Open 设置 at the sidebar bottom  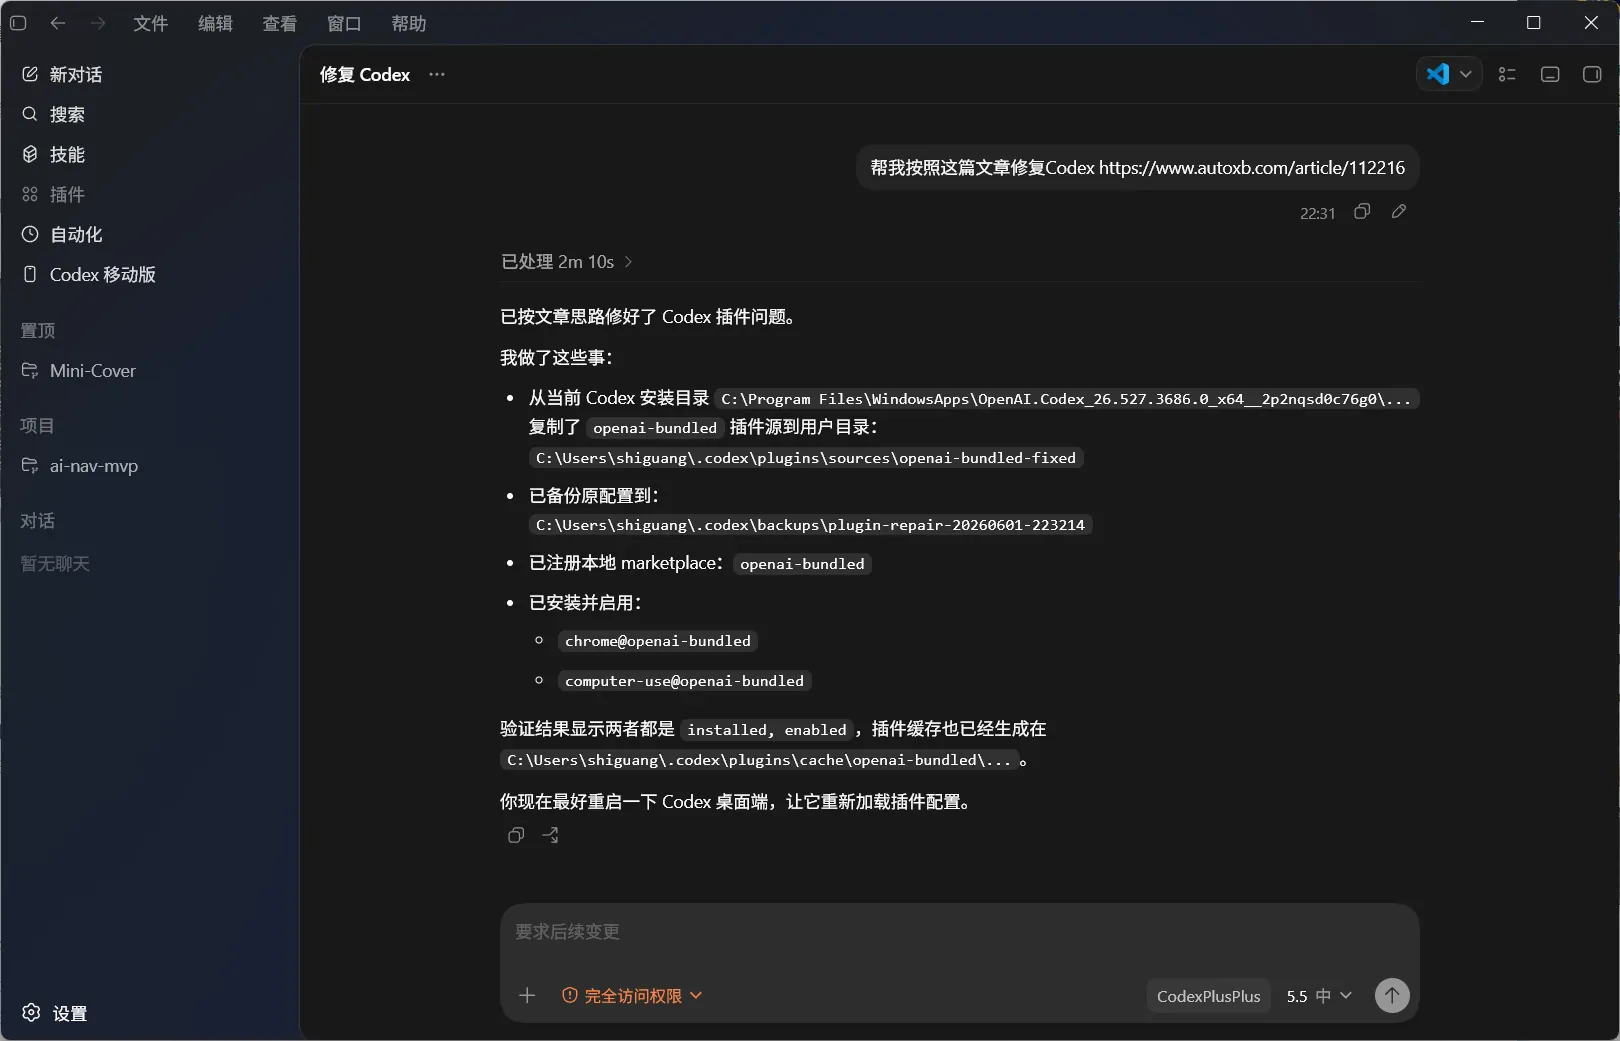click(55, 1013)
